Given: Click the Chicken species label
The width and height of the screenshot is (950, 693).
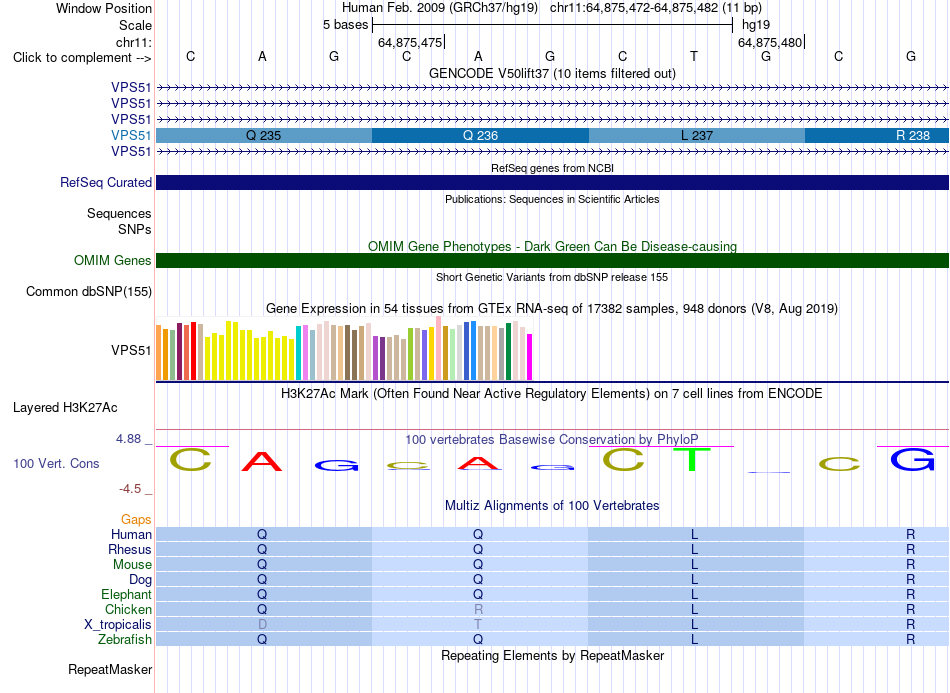Looking at the screenshot, I should [128, 609].
